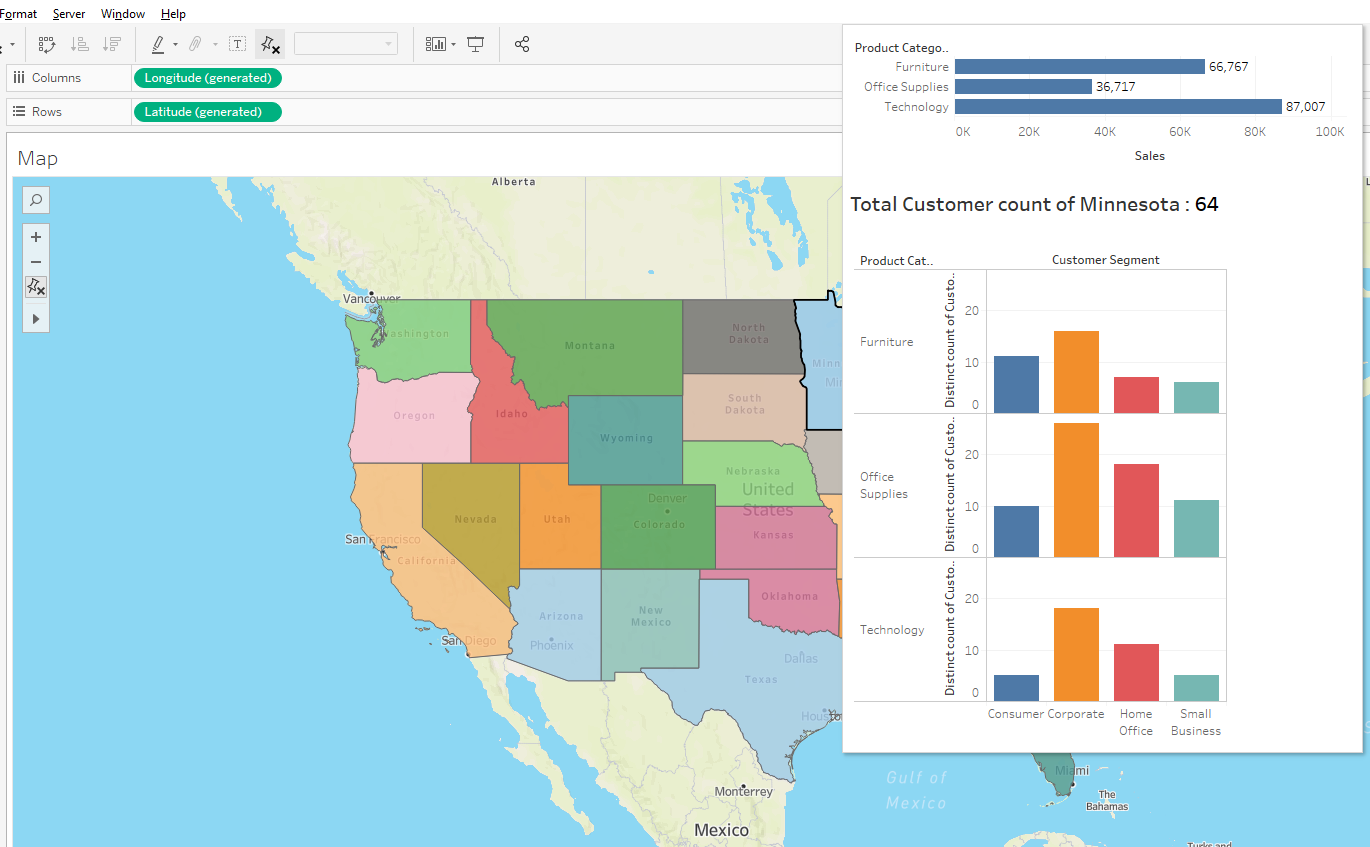Image resolution: width=1370 pixels, height=847 pixels.
Task: Toggle the pin on the map controls
Action: (35, 287)
